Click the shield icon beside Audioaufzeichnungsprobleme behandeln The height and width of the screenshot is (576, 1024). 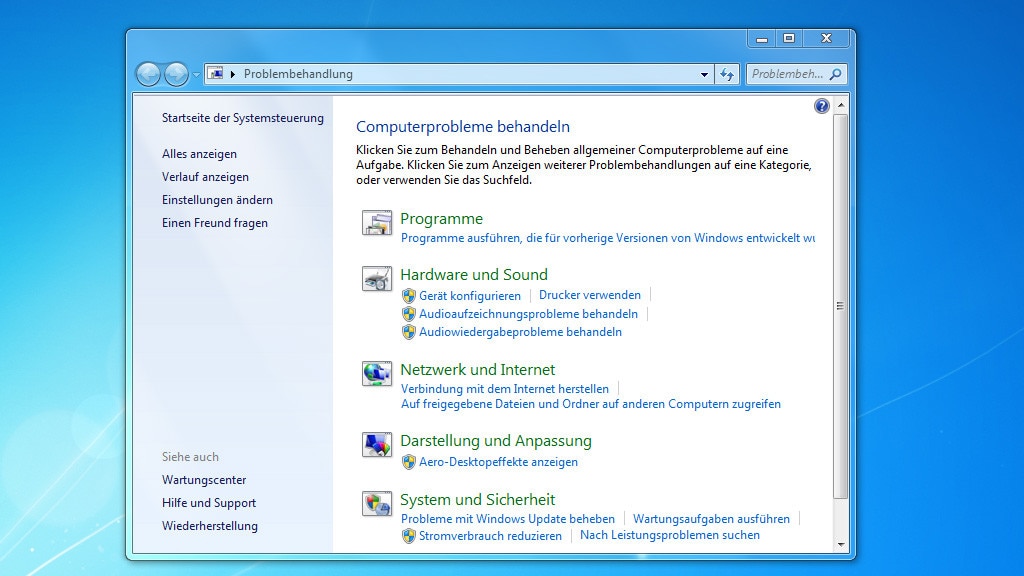tap(409, 314)
